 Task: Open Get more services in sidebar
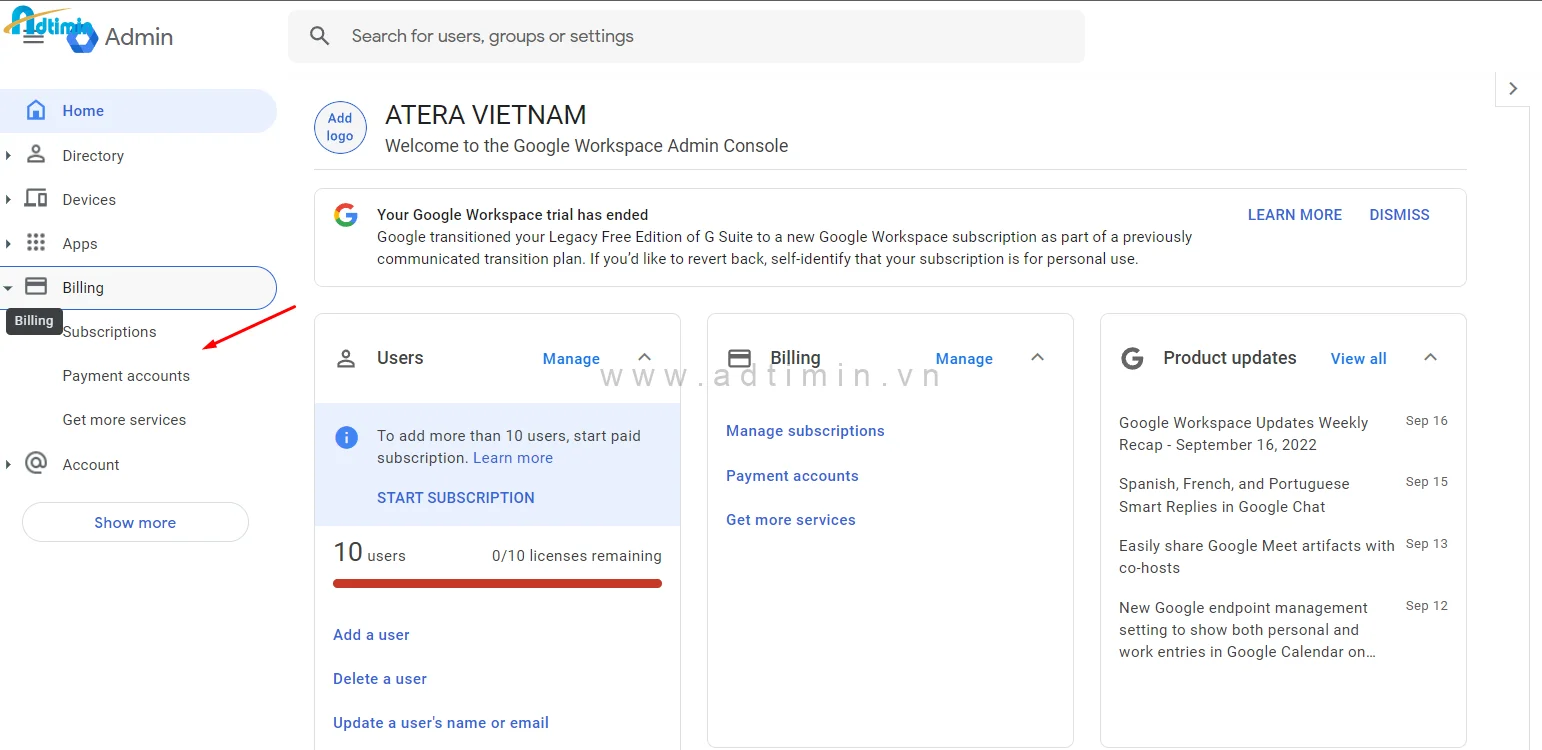coord(124,420)
